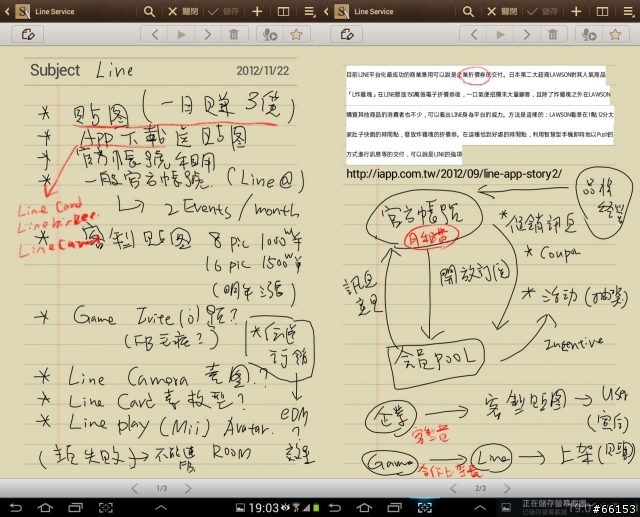Tap the 1/3 page indicator
Image resolution: width=640 pixels, height=517 pixels.
[162, 488]
